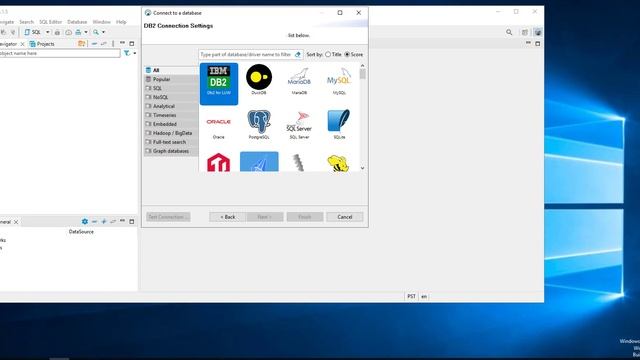The width and height of the screenshot is (640, 360).
Task: Click the DataSource column header
Action: point(81,231)
